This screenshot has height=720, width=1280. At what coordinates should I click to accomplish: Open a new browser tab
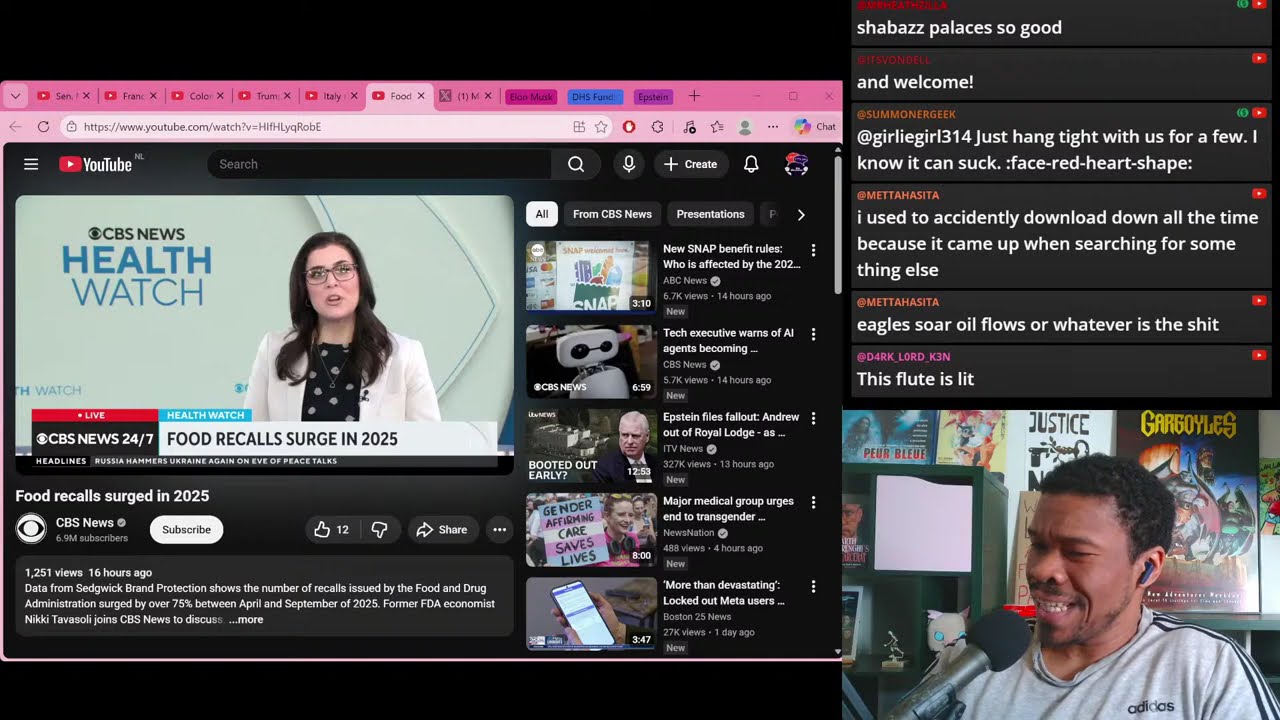694,96
